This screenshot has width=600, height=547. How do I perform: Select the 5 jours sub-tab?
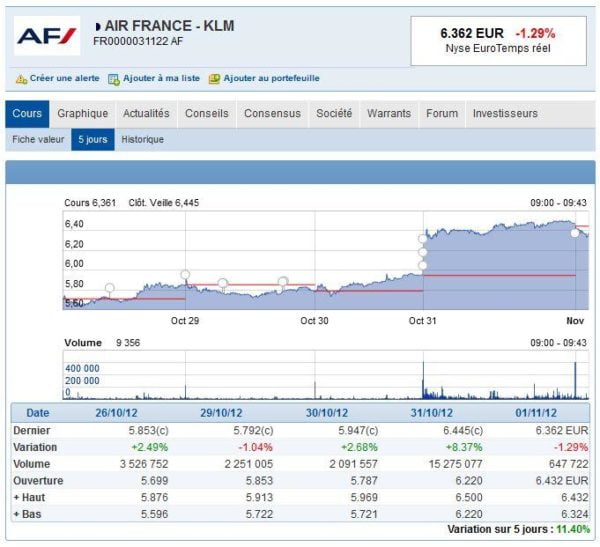[93, 139]
